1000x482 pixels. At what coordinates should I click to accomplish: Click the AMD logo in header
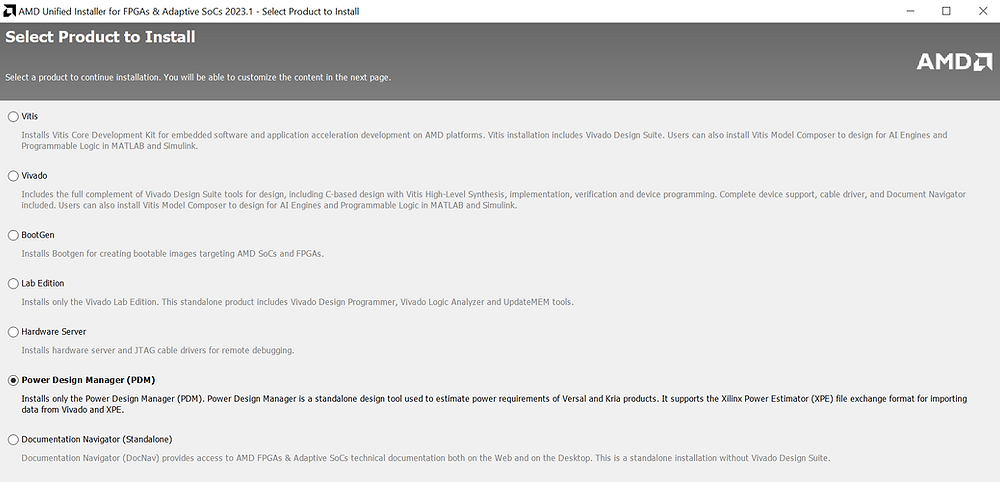coord(954,61)
